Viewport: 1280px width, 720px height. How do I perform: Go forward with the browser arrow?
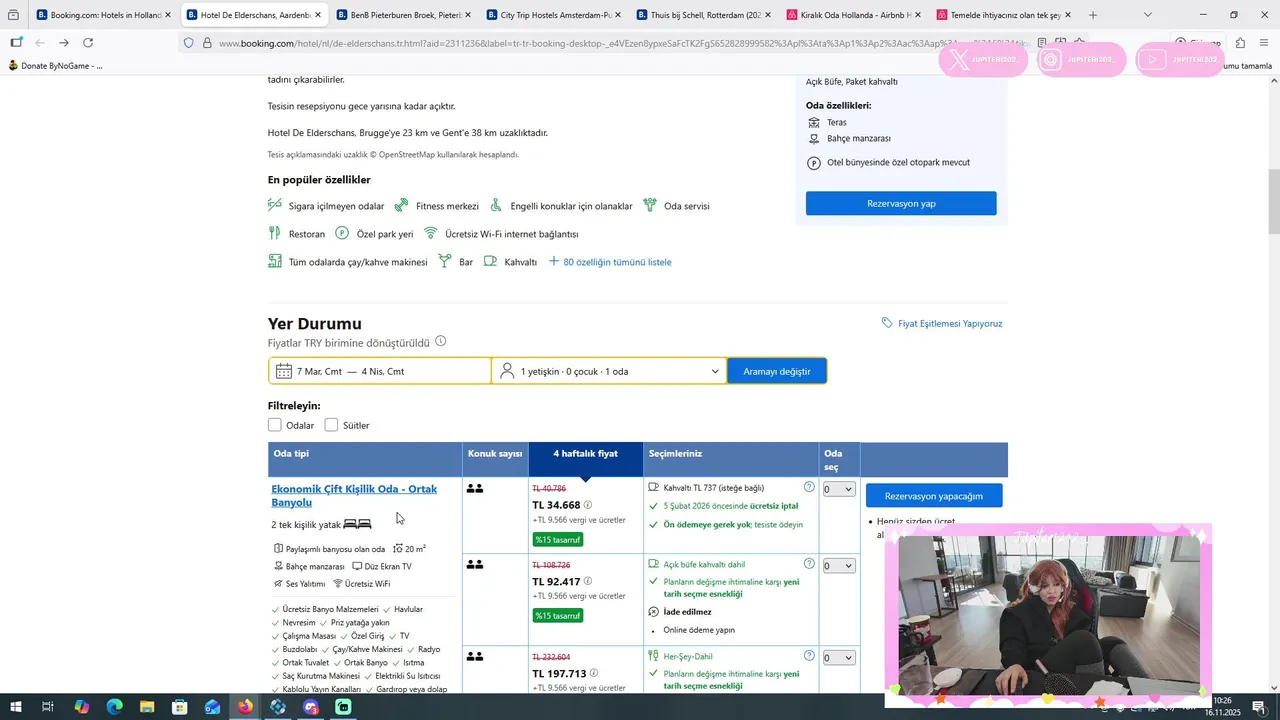(x=64, y=43)
